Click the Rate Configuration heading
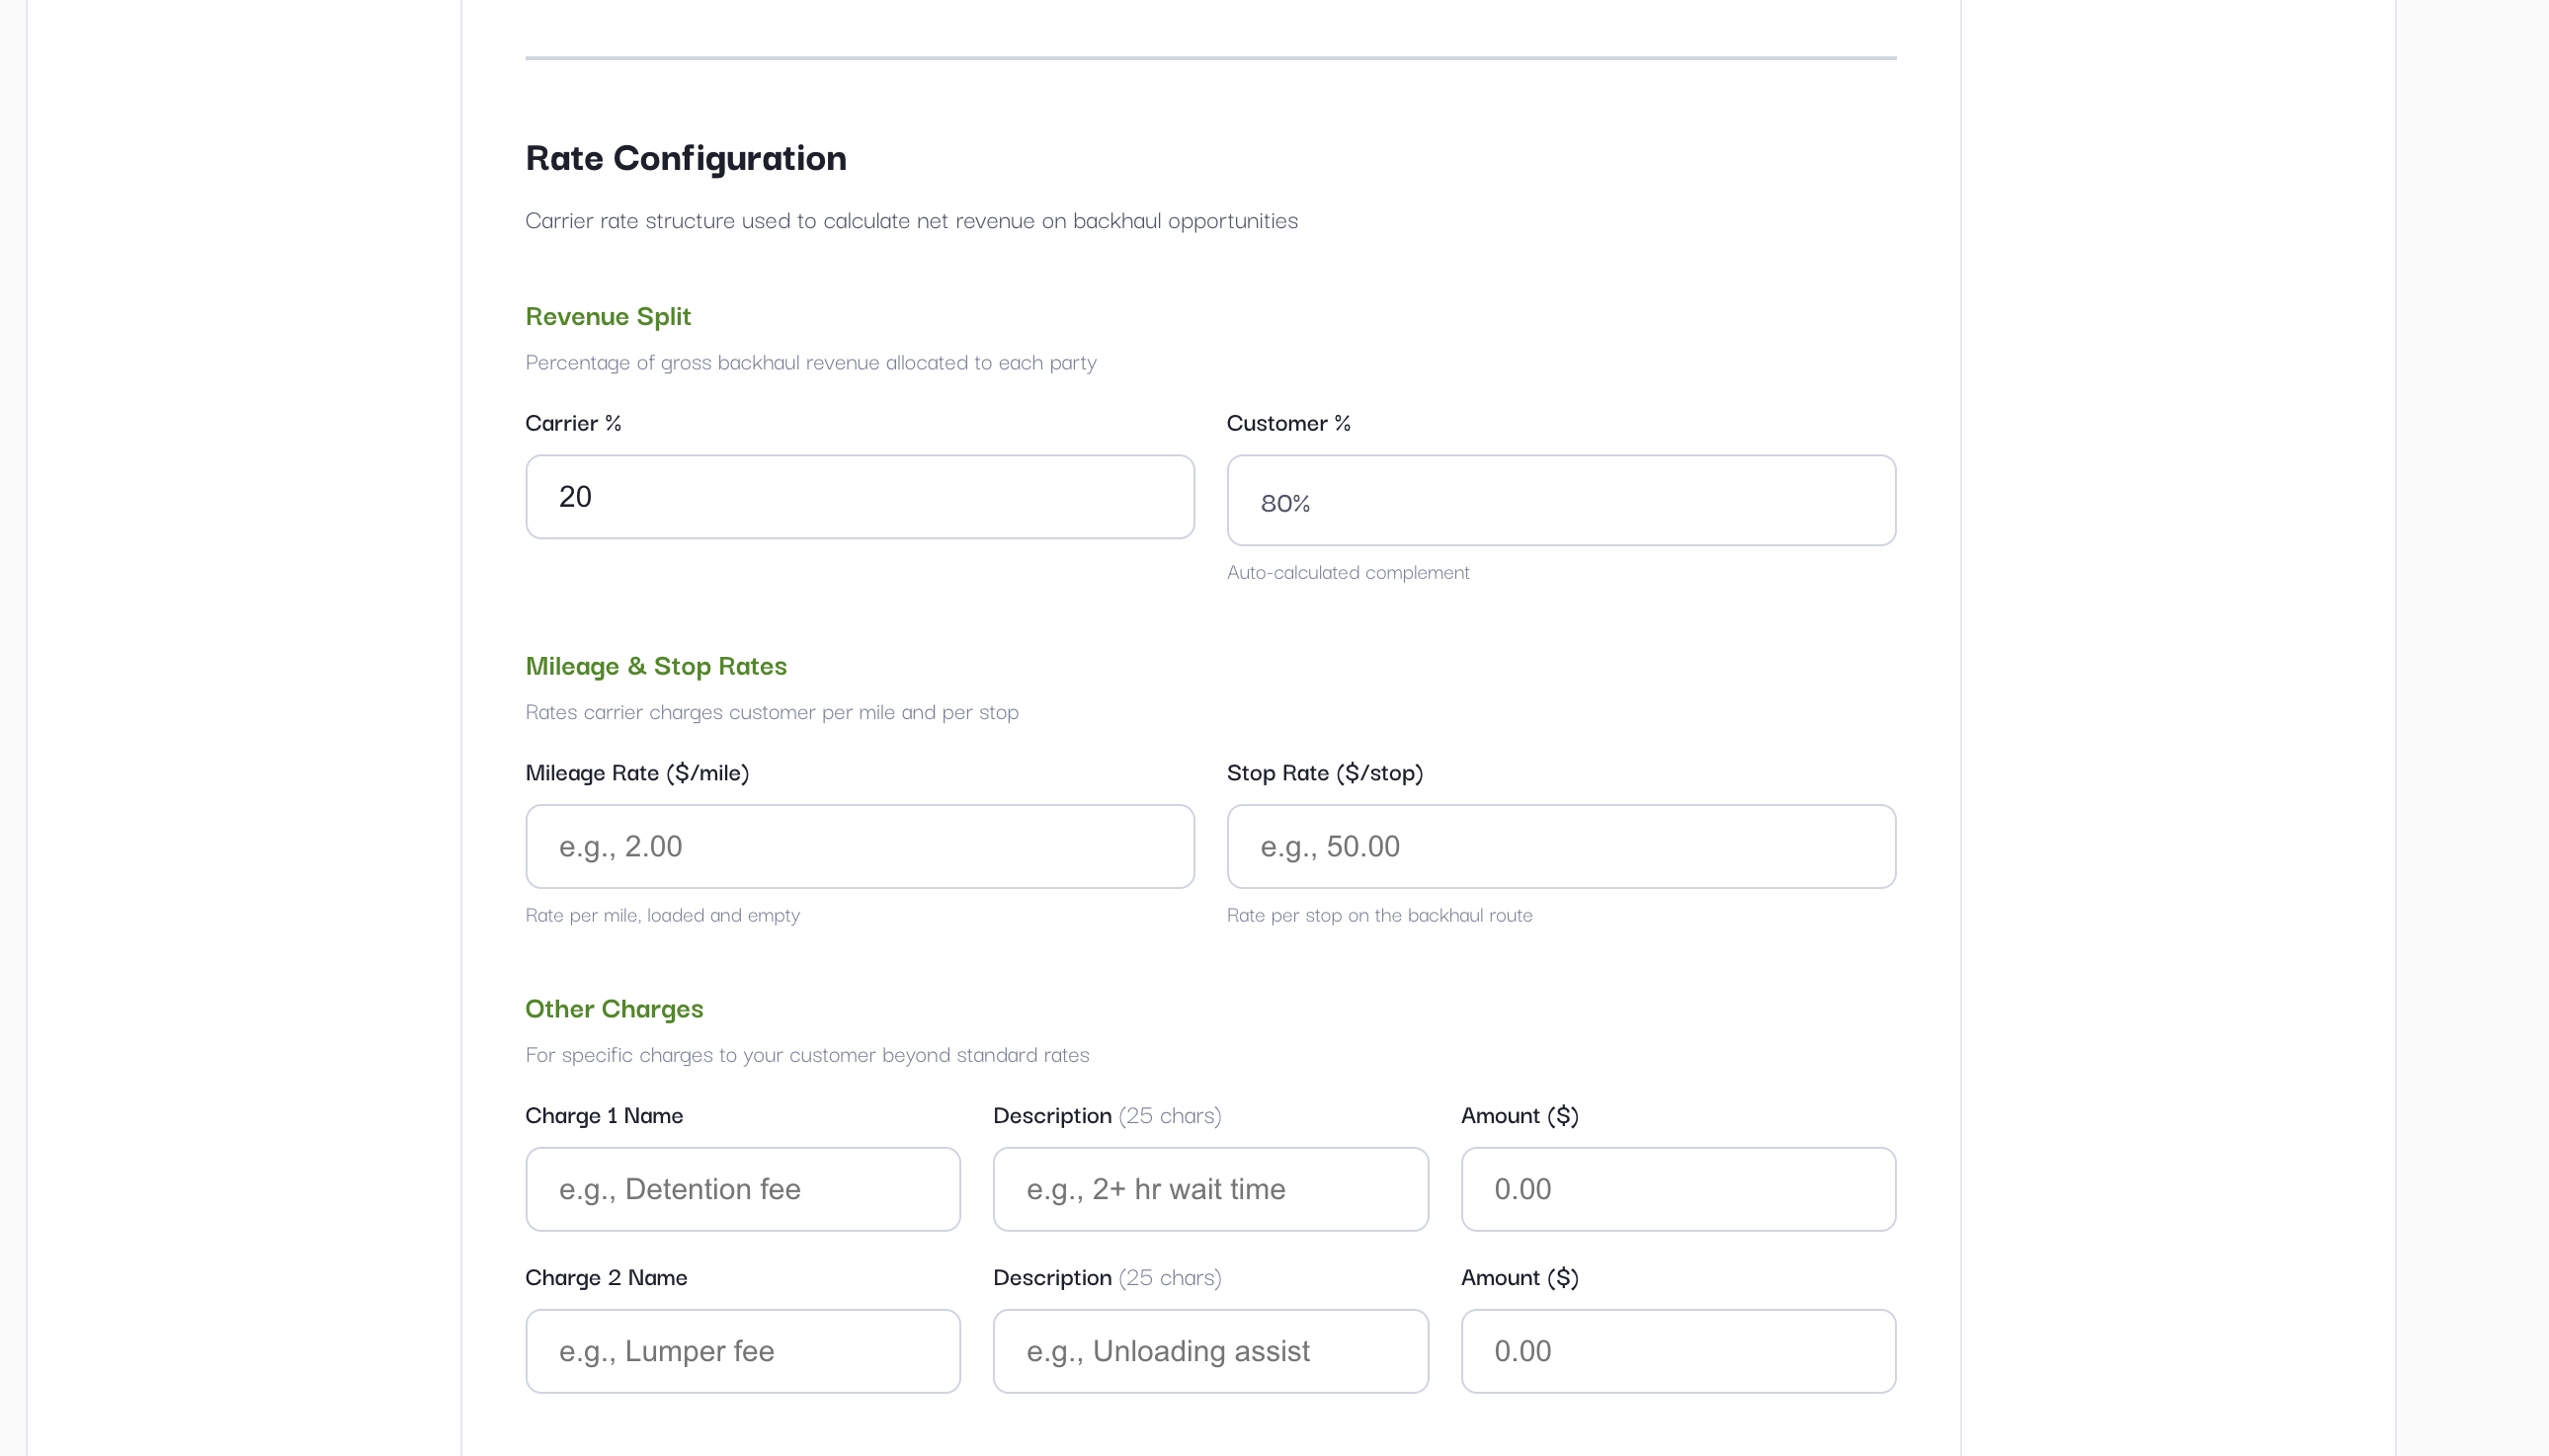The image size is (2549, 1456). [686, 157]
